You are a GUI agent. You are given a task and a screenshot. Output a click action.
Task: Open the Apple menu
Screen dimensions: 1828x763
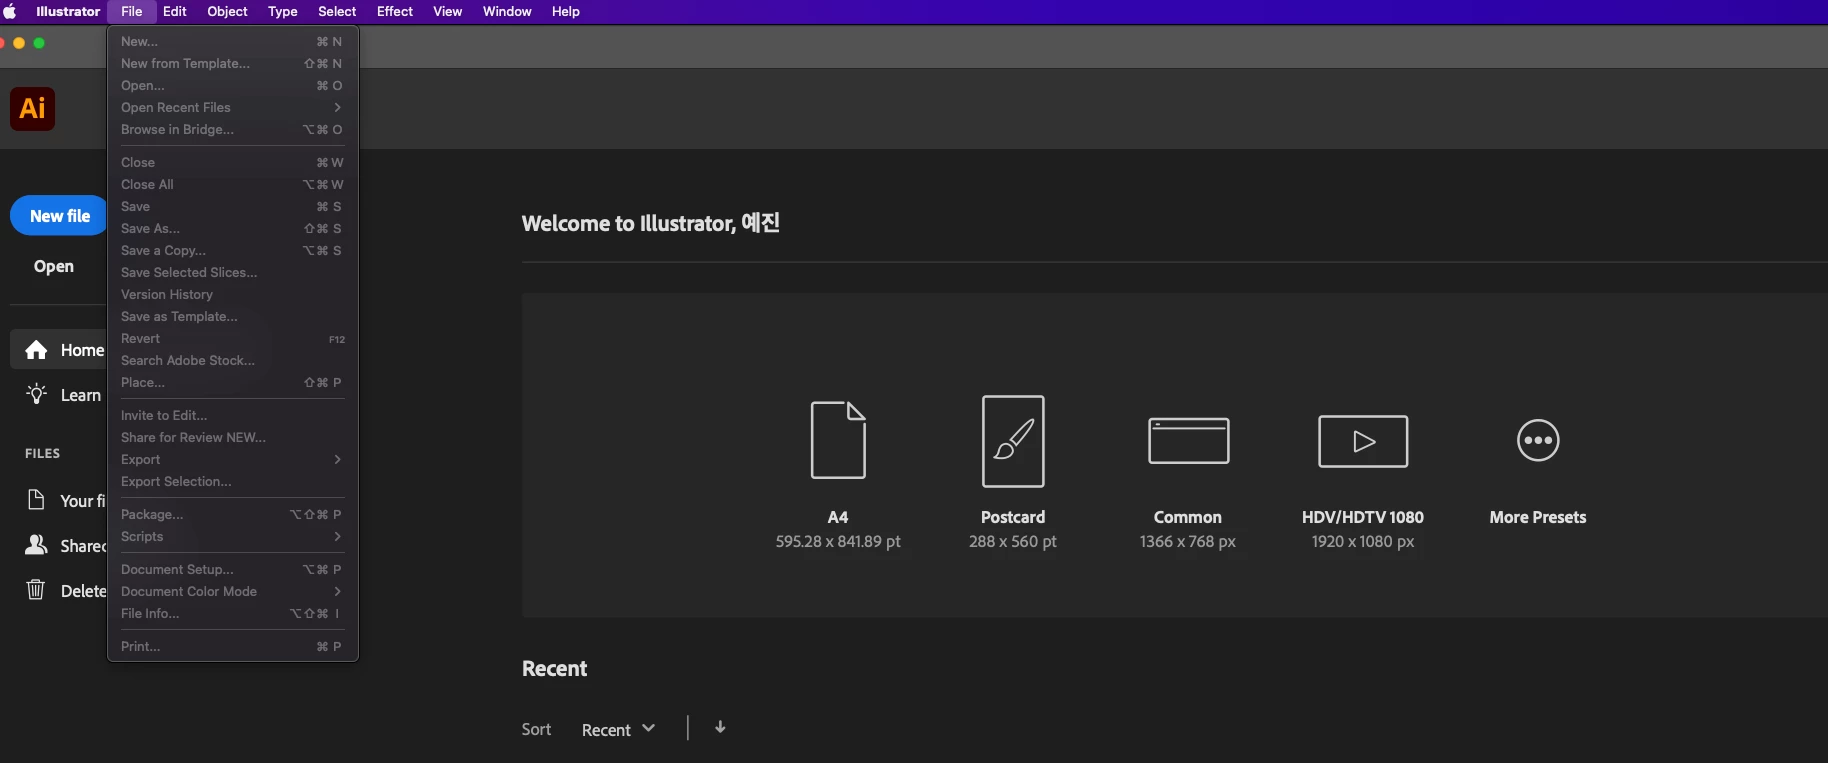(x=10, y=12)
